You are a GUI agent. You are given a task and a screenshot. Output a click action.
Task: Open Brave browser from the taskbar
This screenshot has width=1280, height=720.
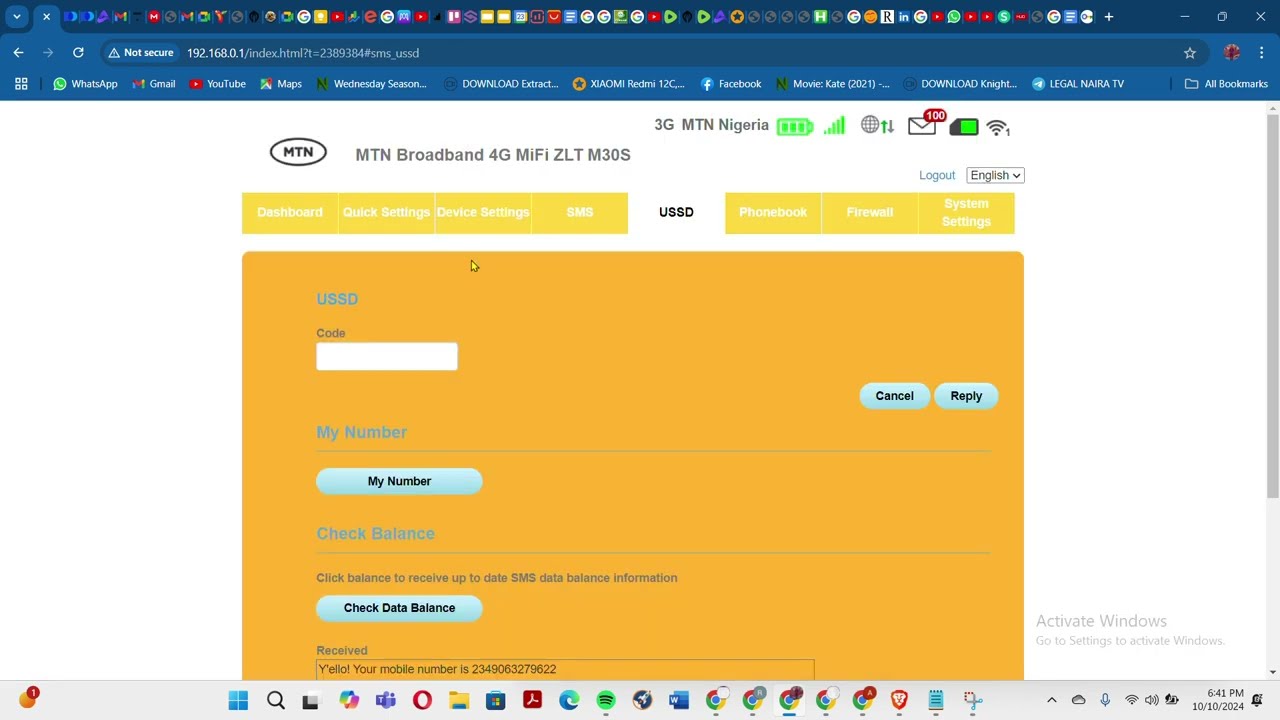click(899, 701)
